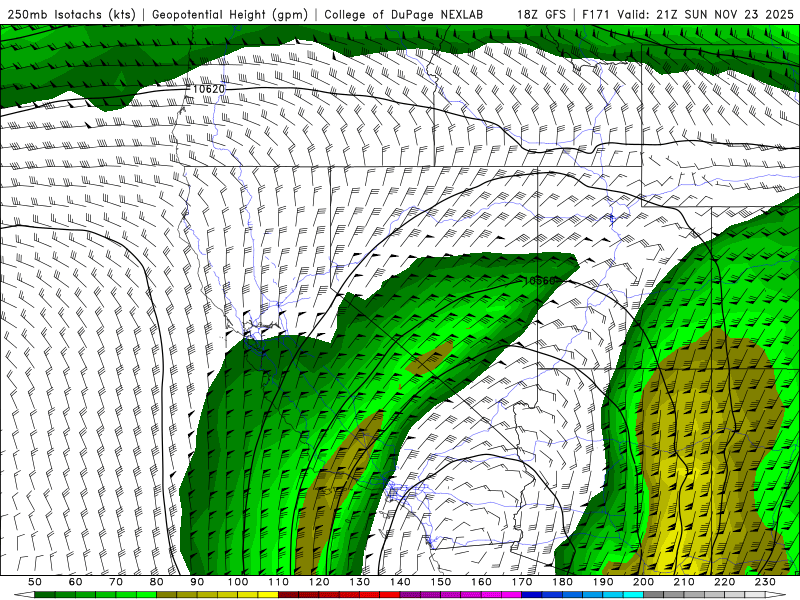
Task: Click the 10620 height contour label
Action: click(x=209, y=89)
